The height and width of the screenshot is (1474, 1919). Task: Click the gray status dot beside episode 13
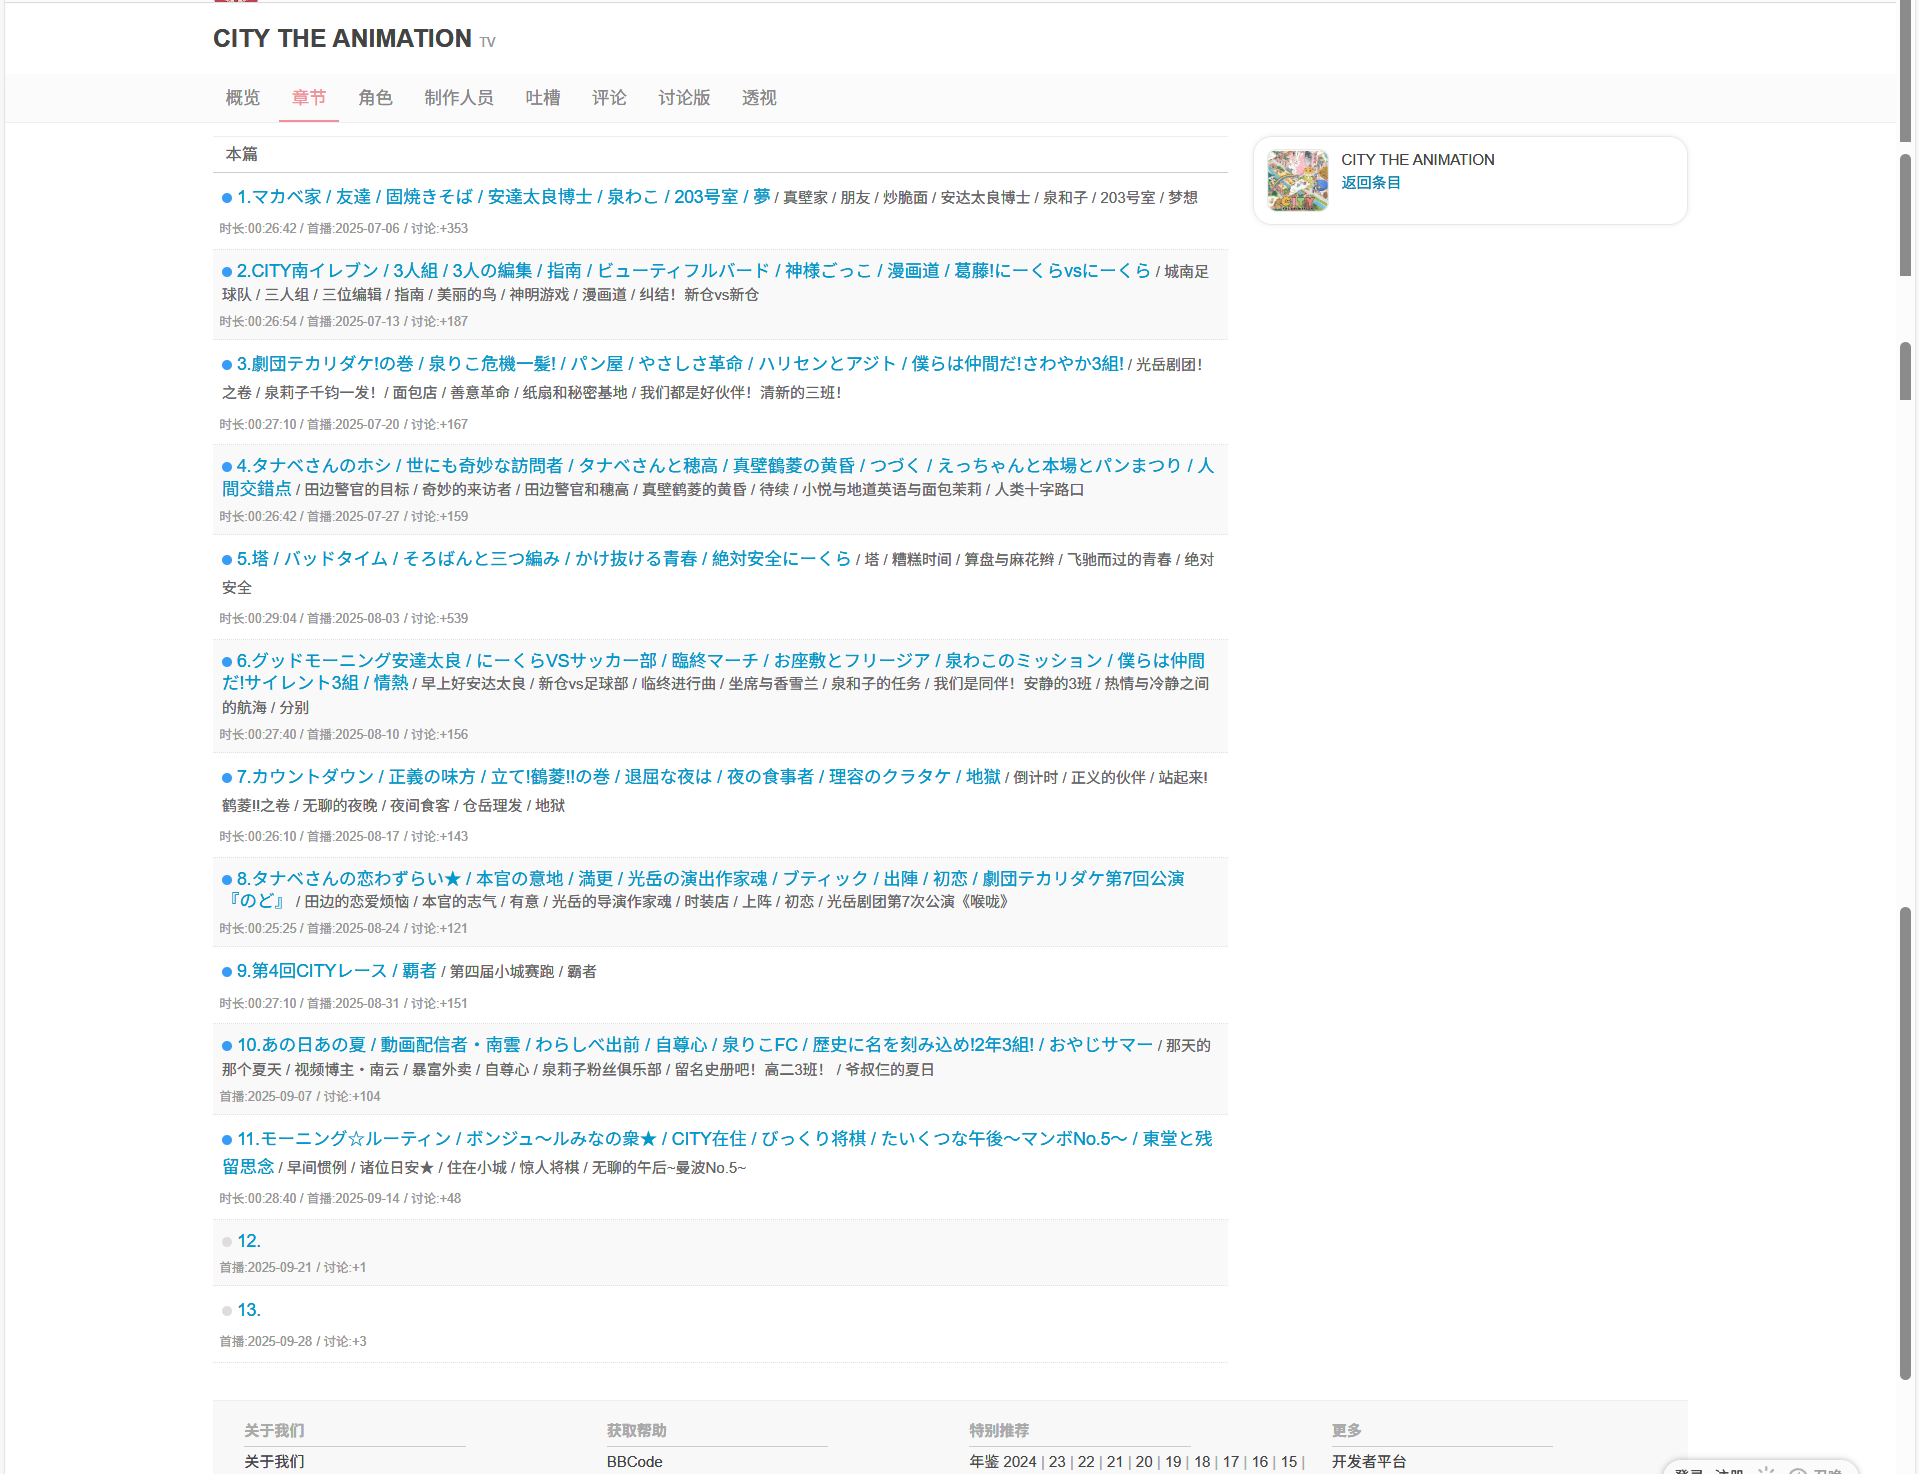(227, 1311)
